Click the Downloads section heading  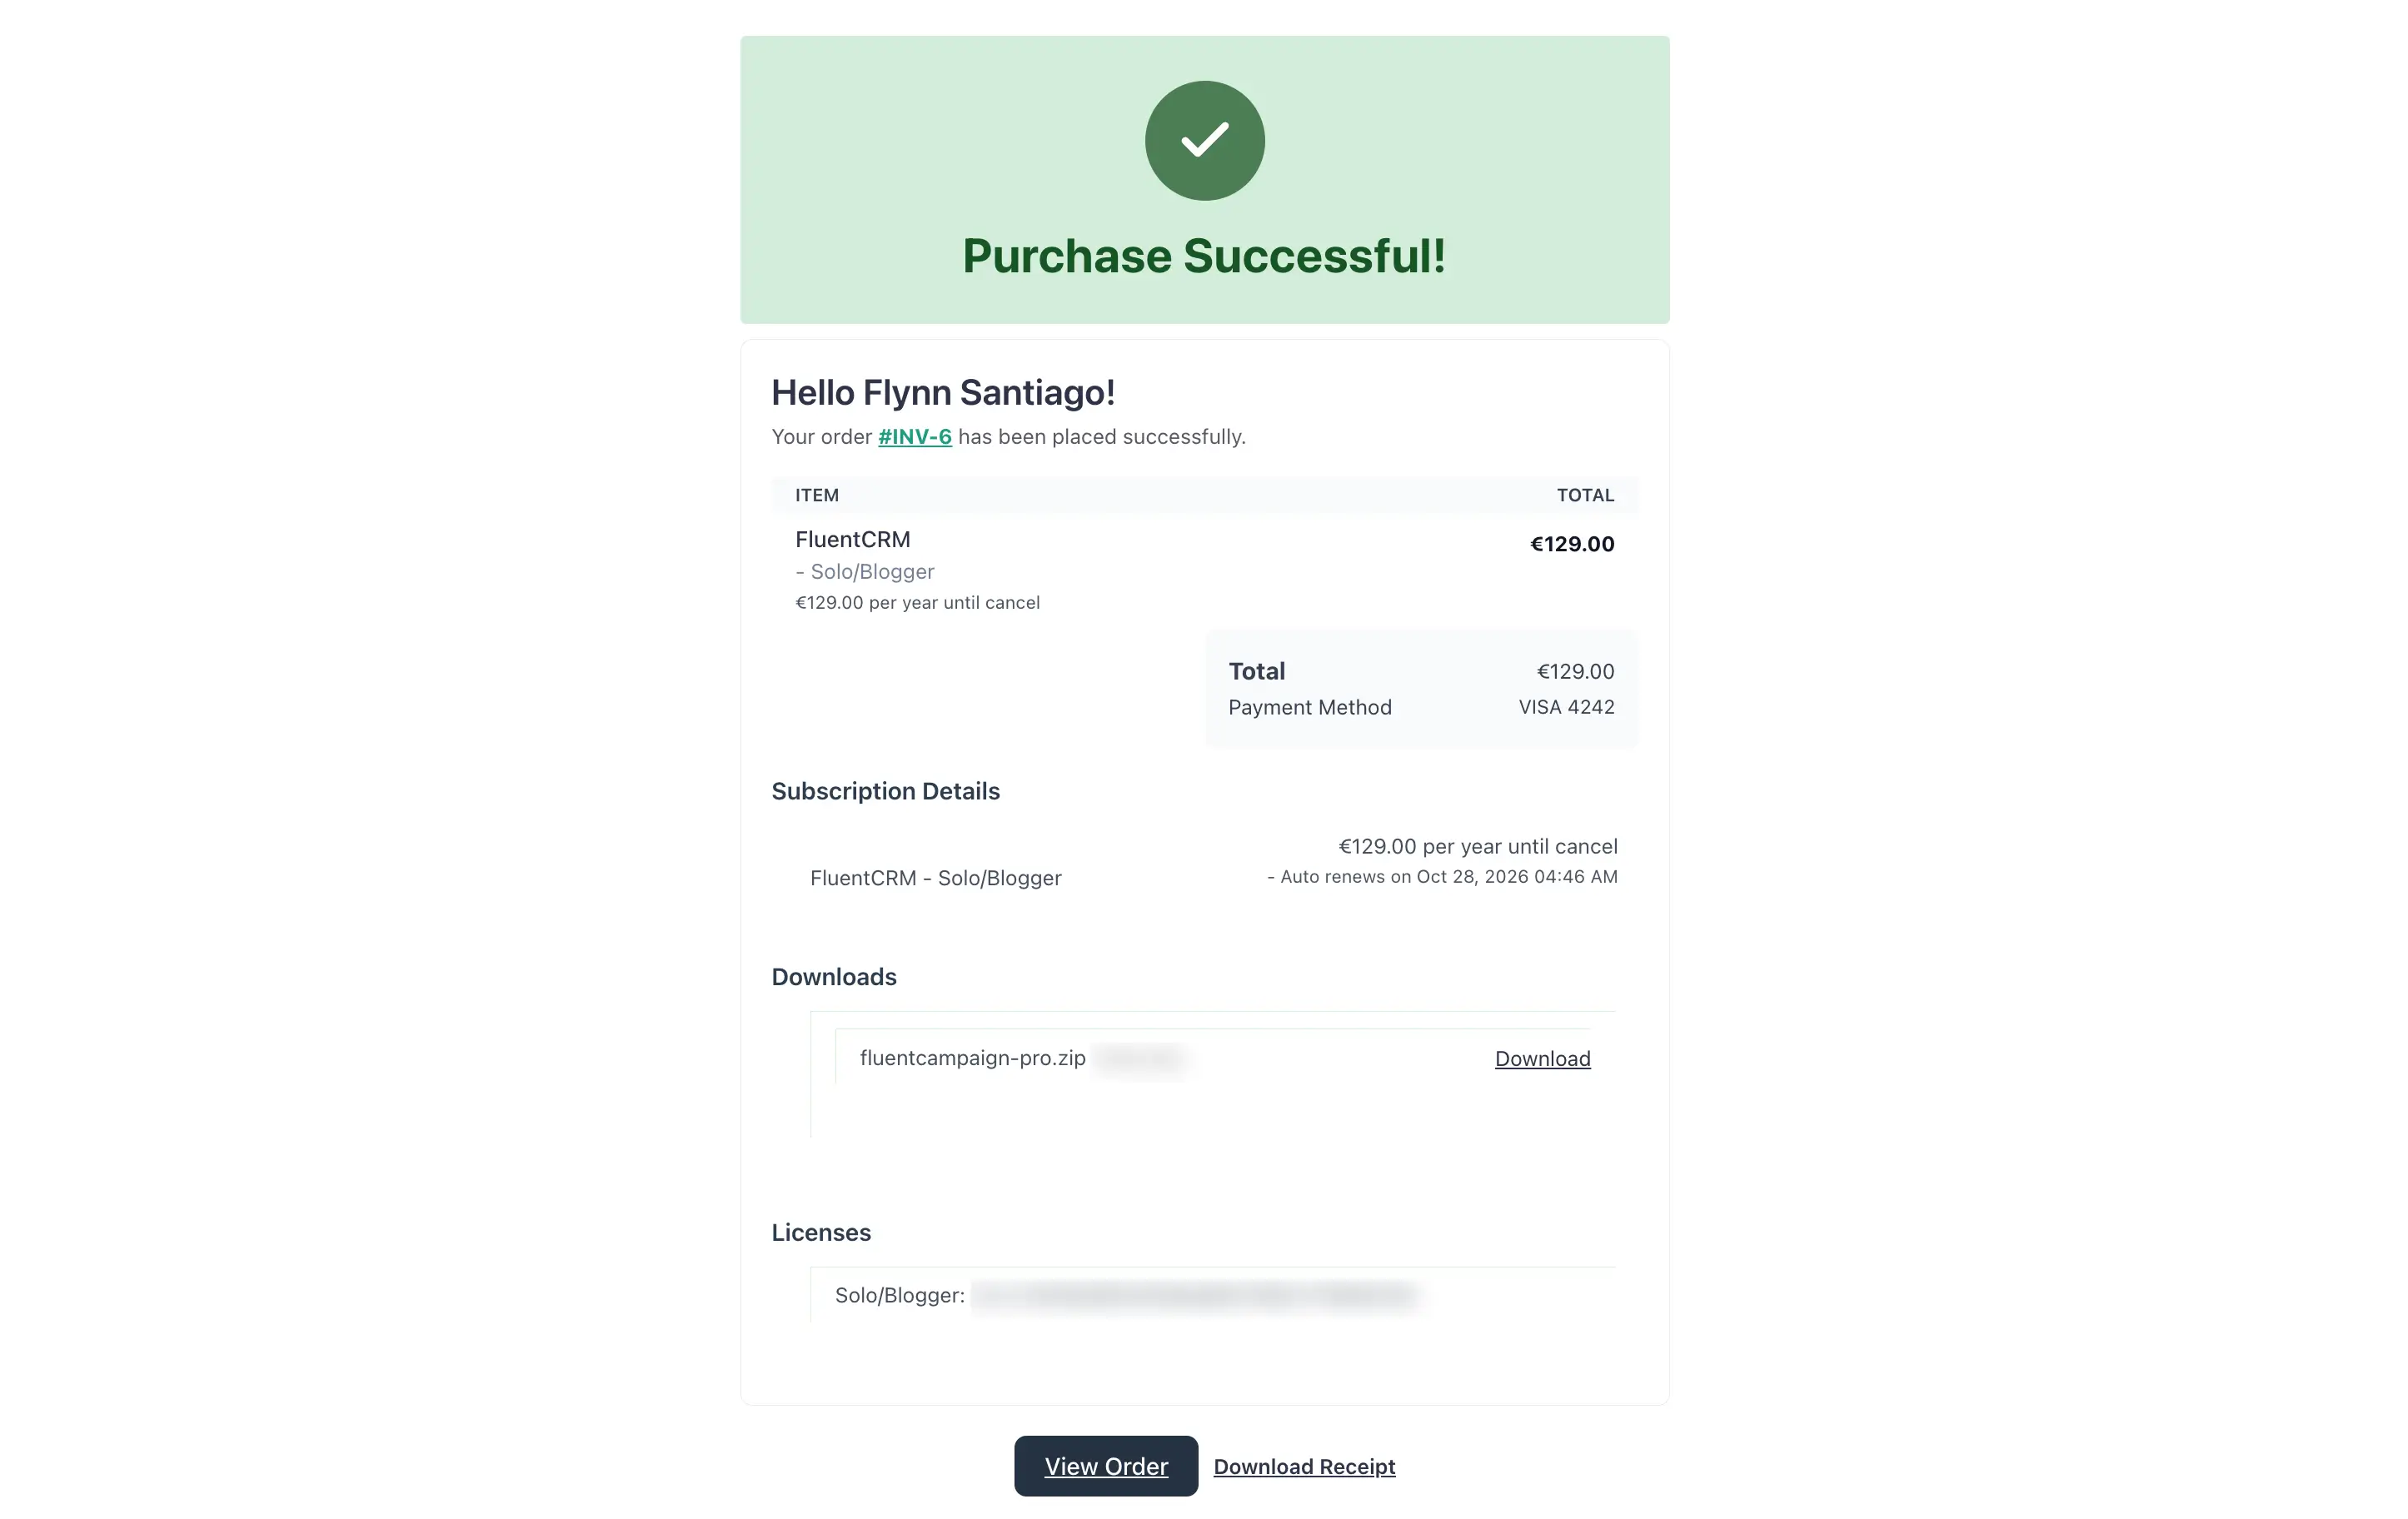tap(833, 977)
